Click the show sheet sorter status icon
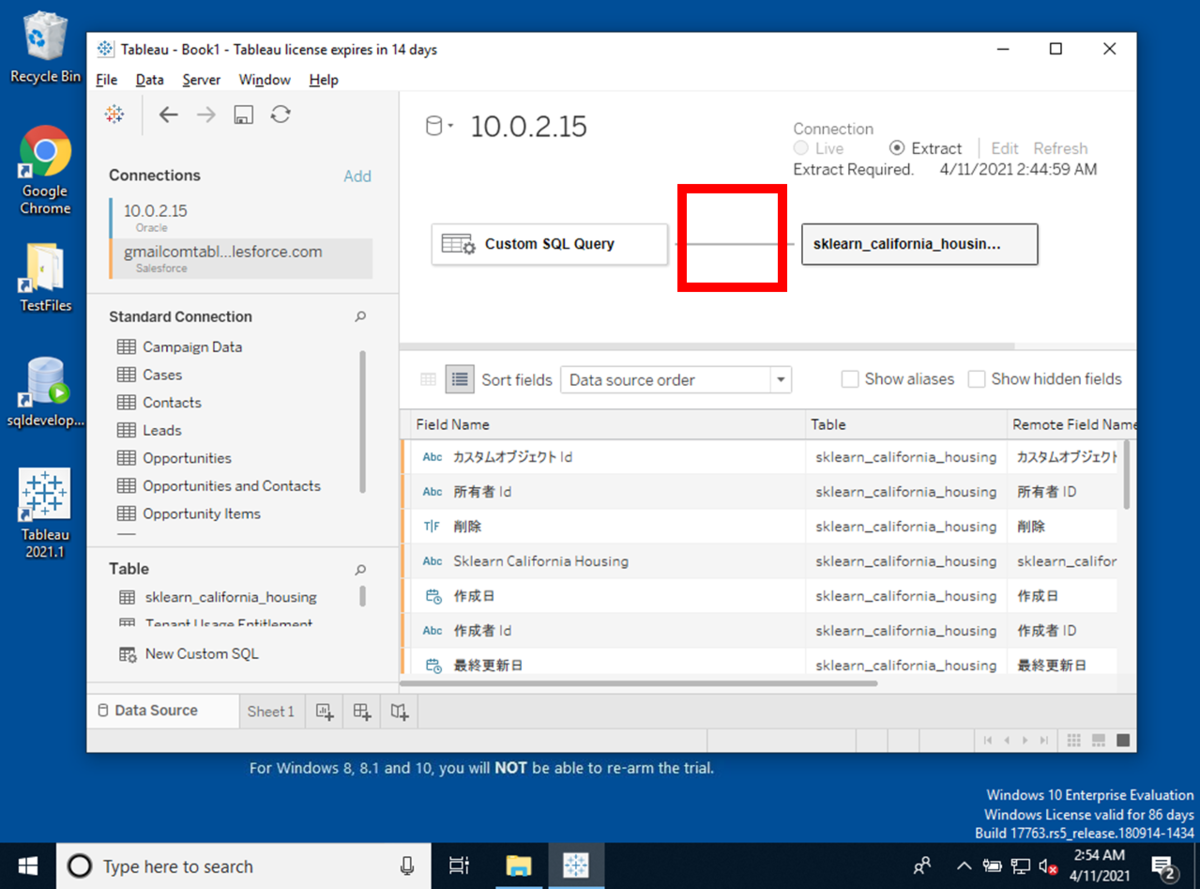The height and width of the screenshot is (889, 1200). 1074,740
